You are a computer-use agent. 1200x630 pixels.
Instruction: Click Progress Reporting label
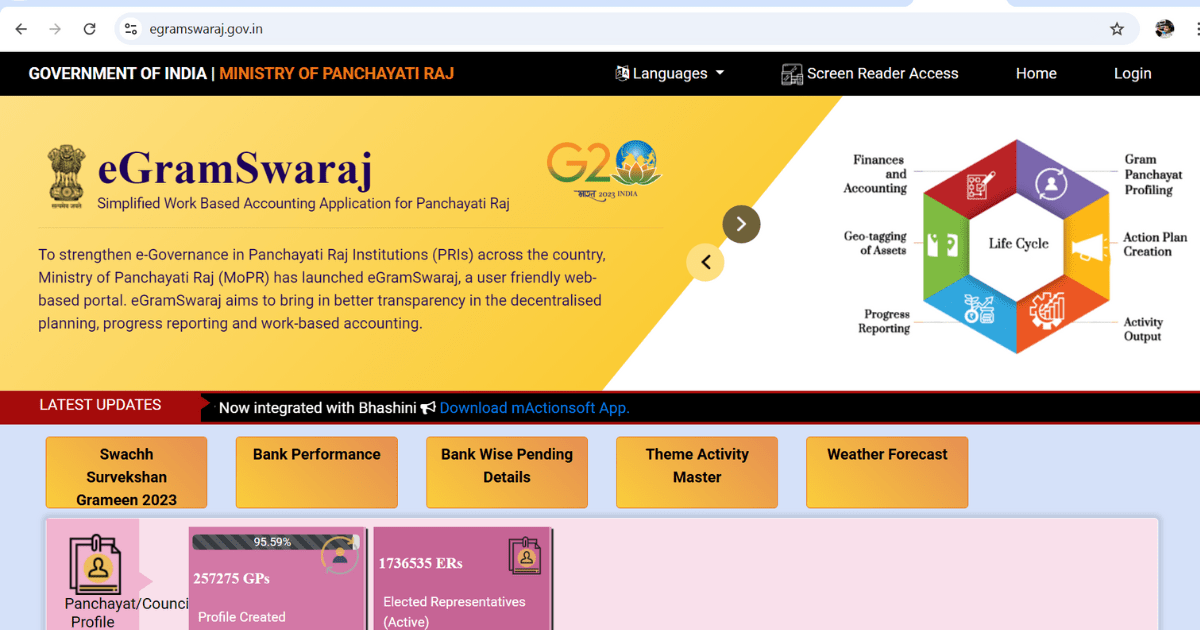[x=884, y=321]
